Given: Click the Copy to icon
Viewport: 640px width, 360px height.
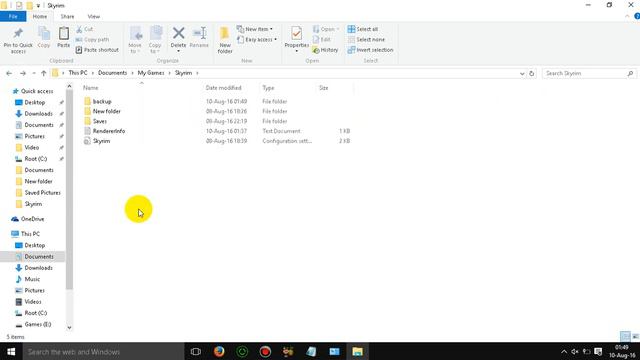Looking at the screenshot, I should (x=155, y=40).
